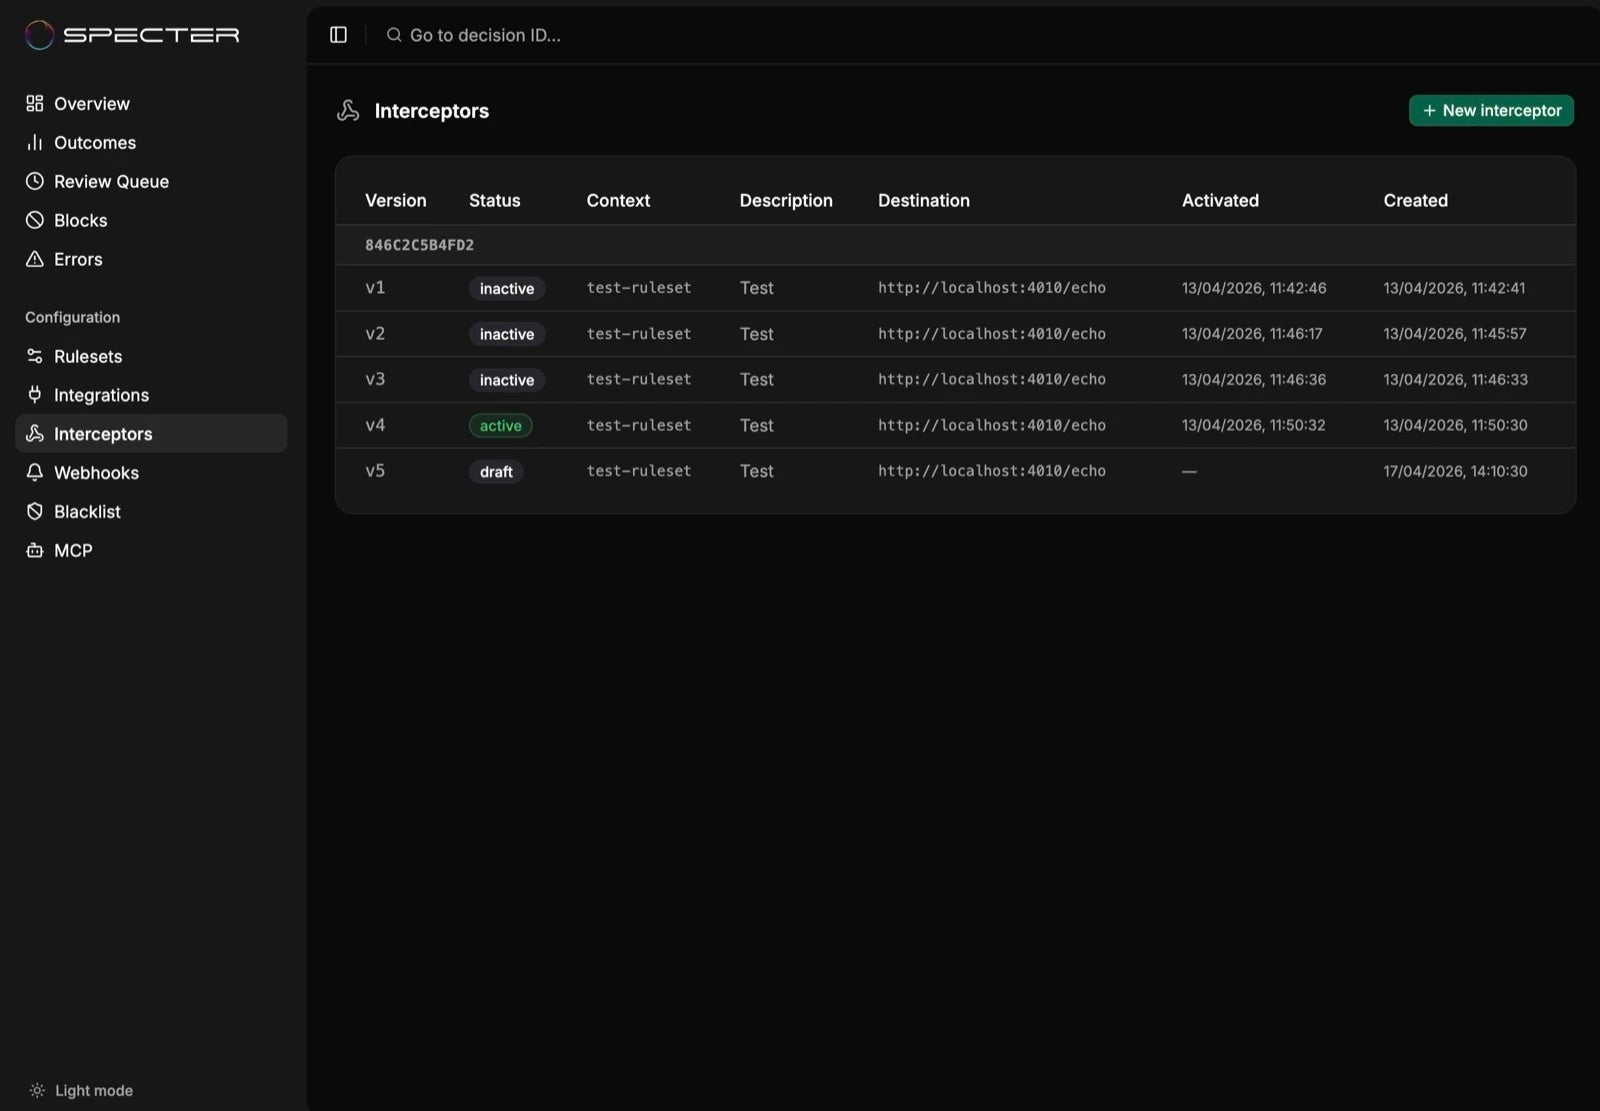Open the v3 interceptor row

point(955,380)
